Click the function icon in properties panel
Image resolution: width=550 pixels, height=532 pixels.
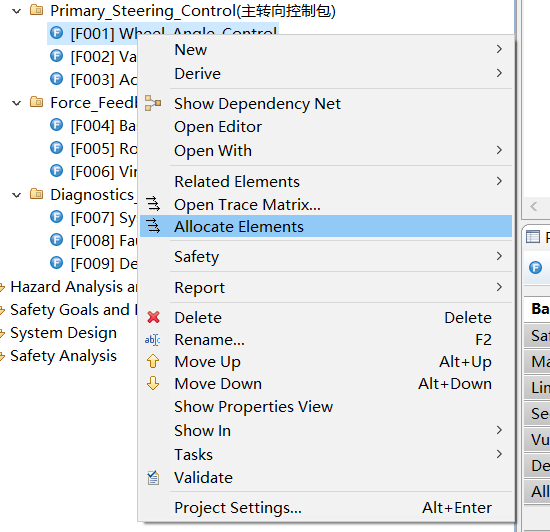click(535, 268)
